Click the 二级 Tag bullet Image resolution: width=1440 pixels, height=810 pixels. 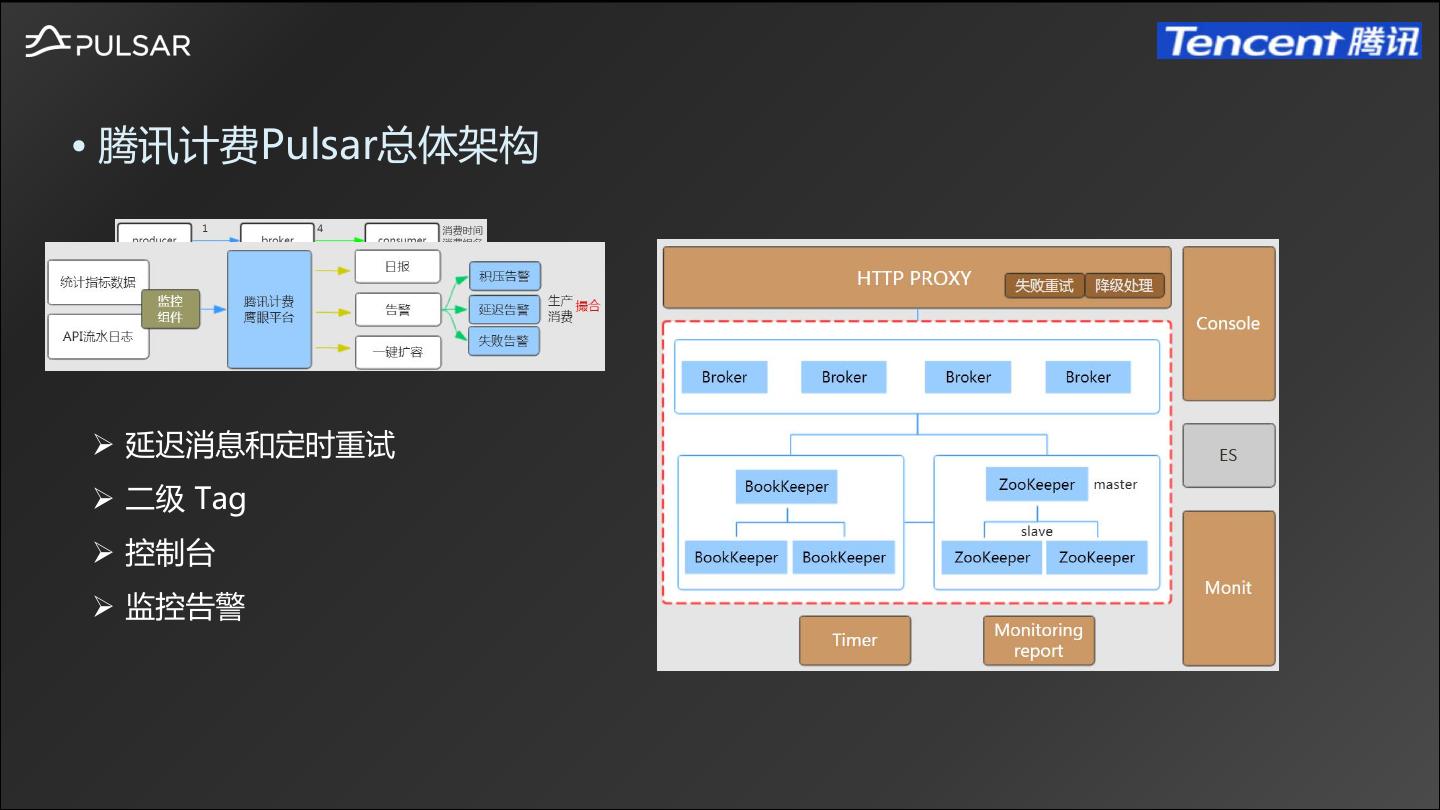[185, 499]
